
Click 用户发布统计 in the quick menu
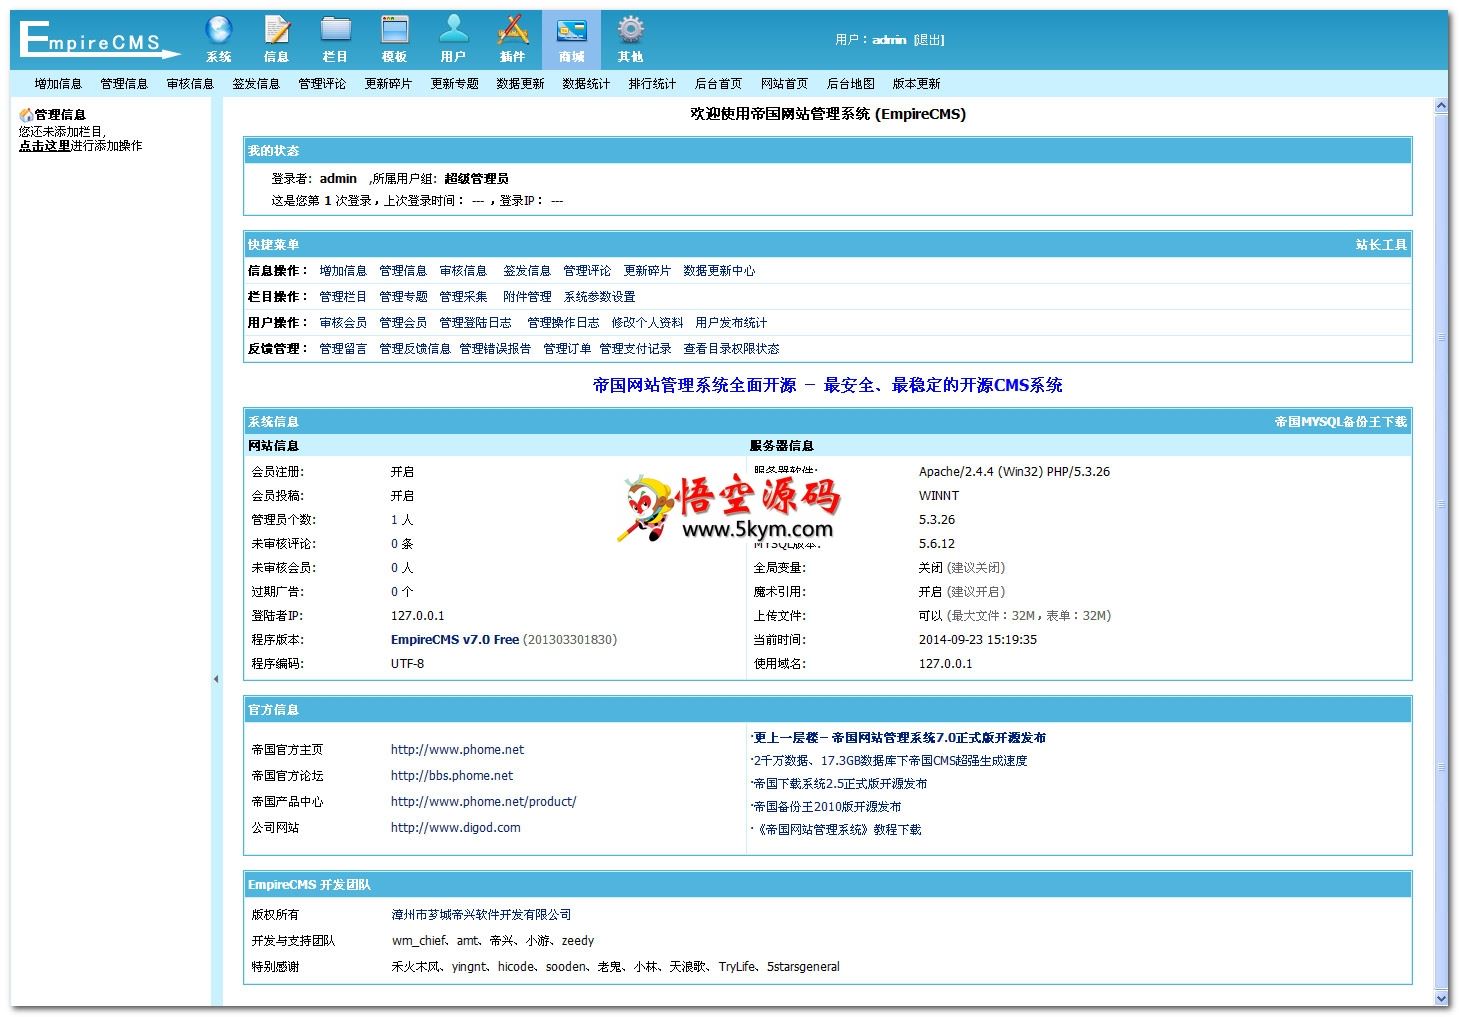click(x=731, y=323)
